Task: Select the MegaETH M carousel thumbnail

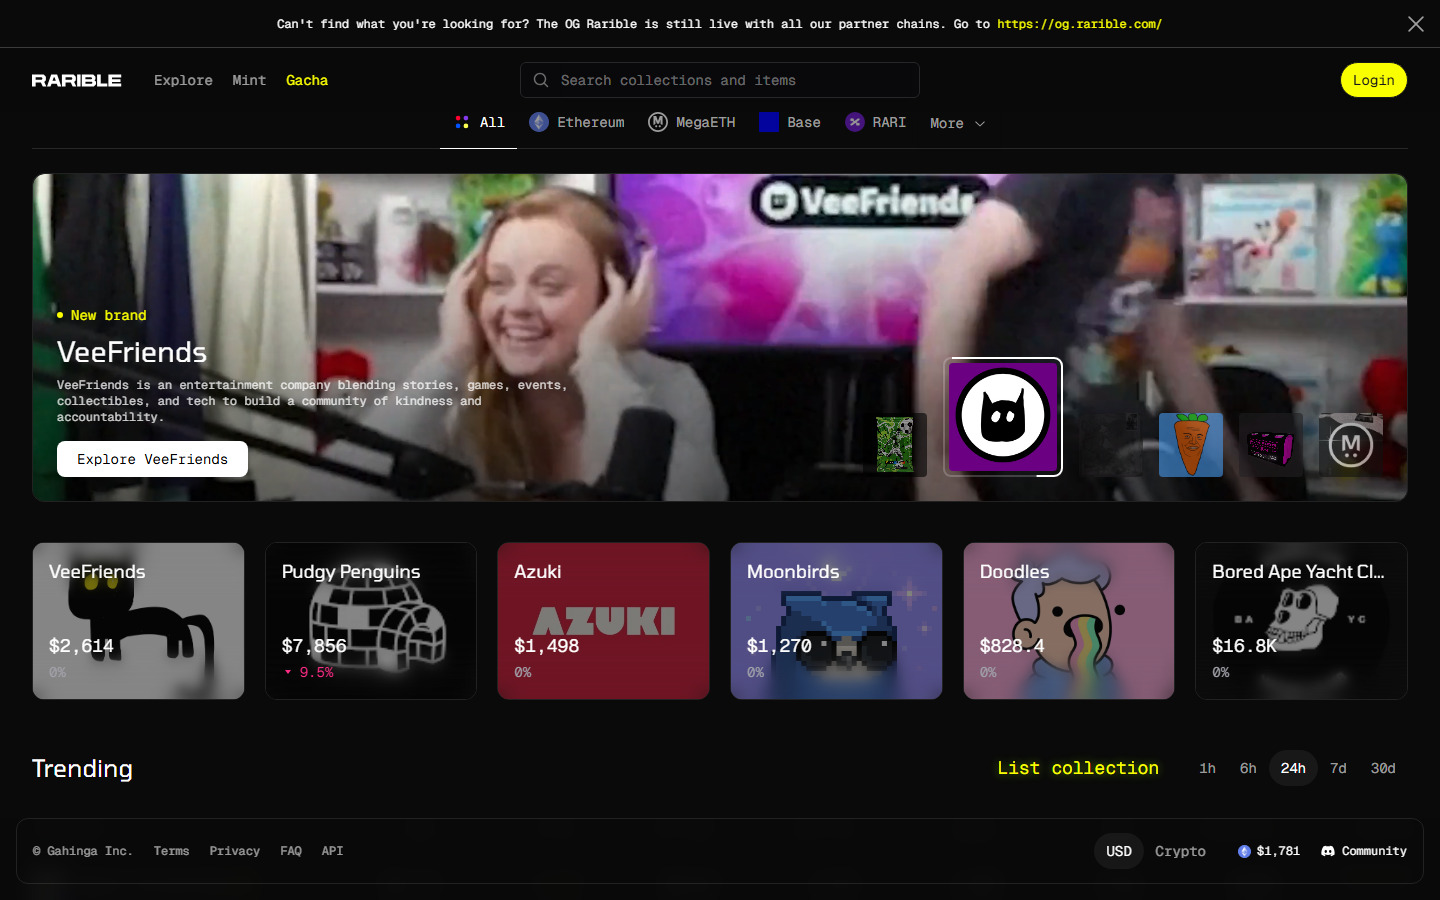Action: [x=1351, y=445]
